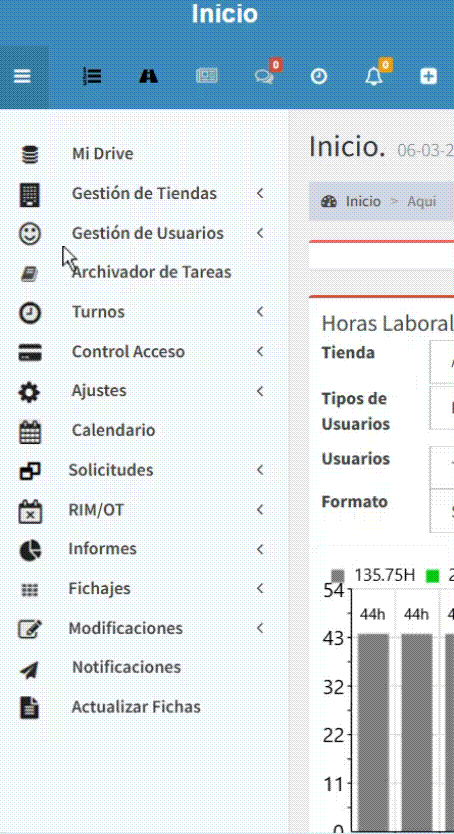Image resolution: width=454 pixels, height=834 pixels.
Task: Click the road icon in top bar
Action: point(149,77)
